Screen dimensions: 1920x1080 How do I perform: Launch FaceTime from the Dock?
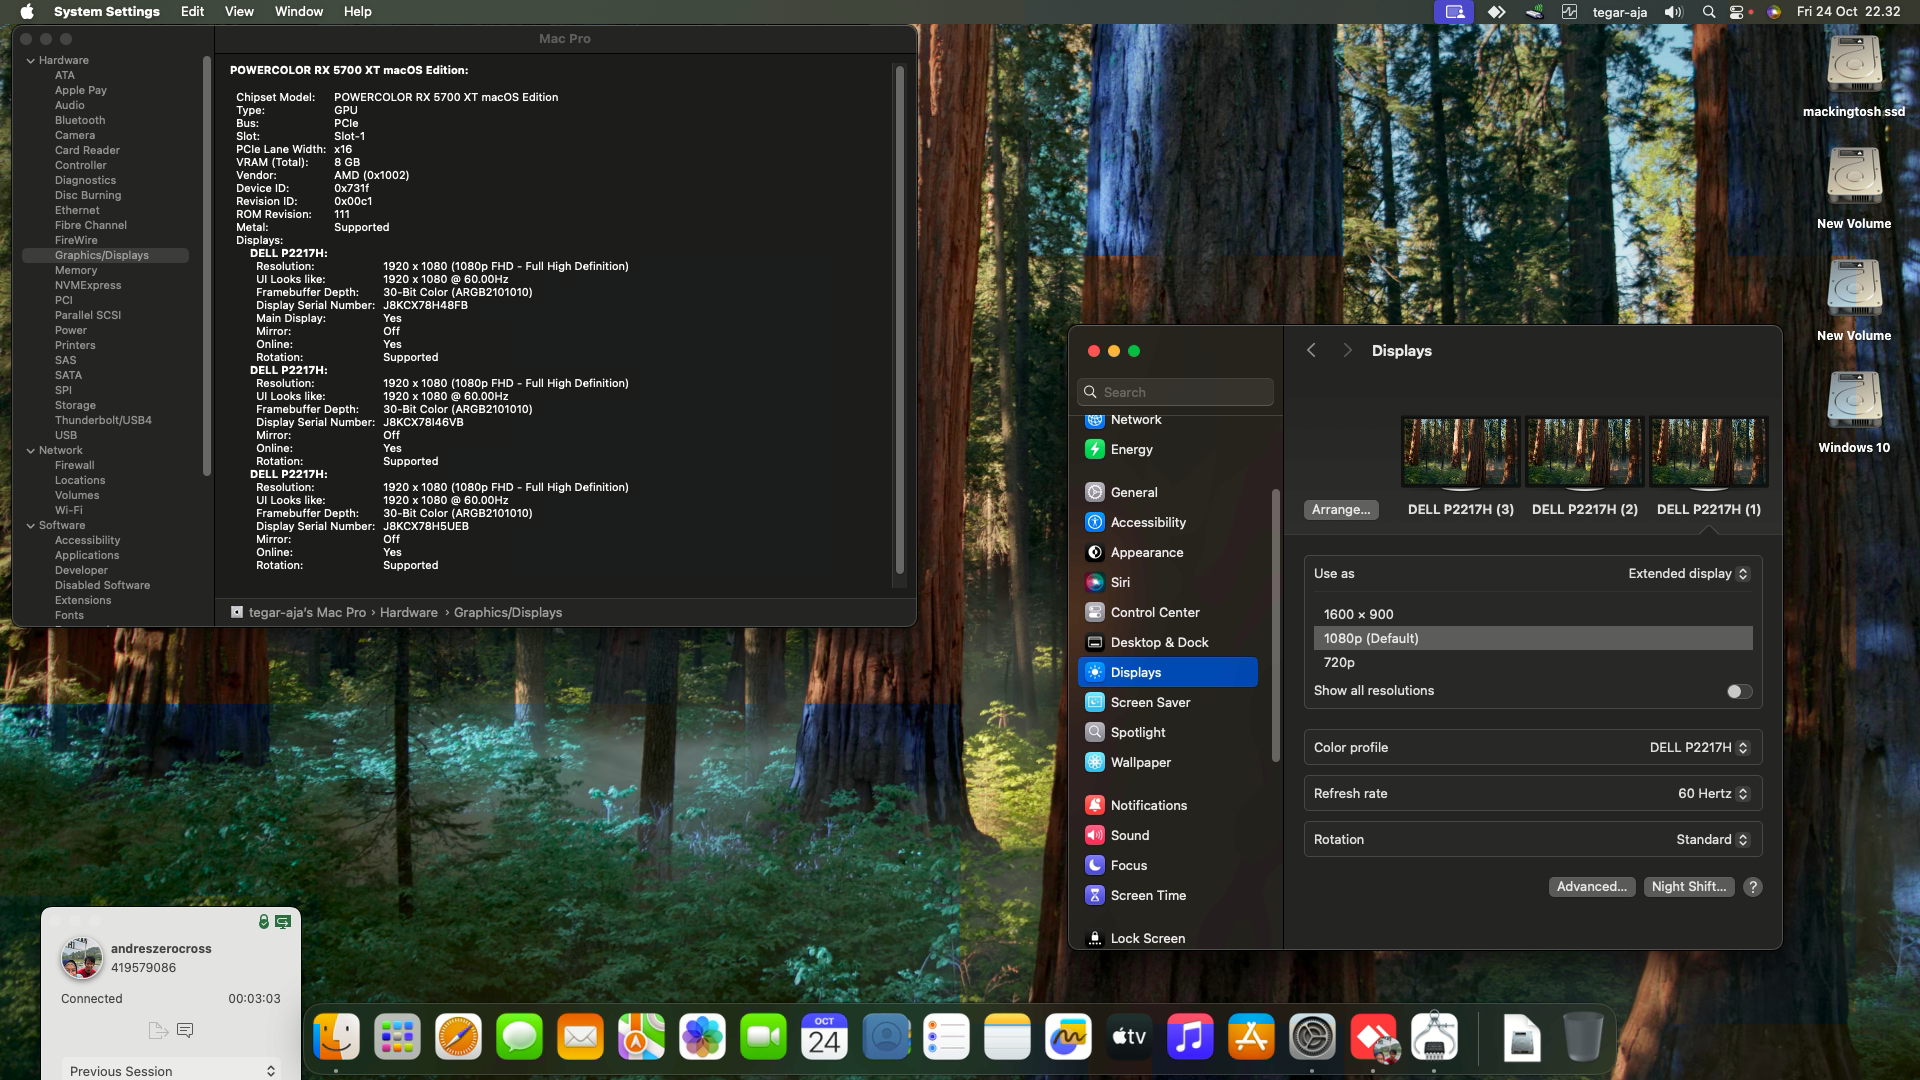(763, 1037)
